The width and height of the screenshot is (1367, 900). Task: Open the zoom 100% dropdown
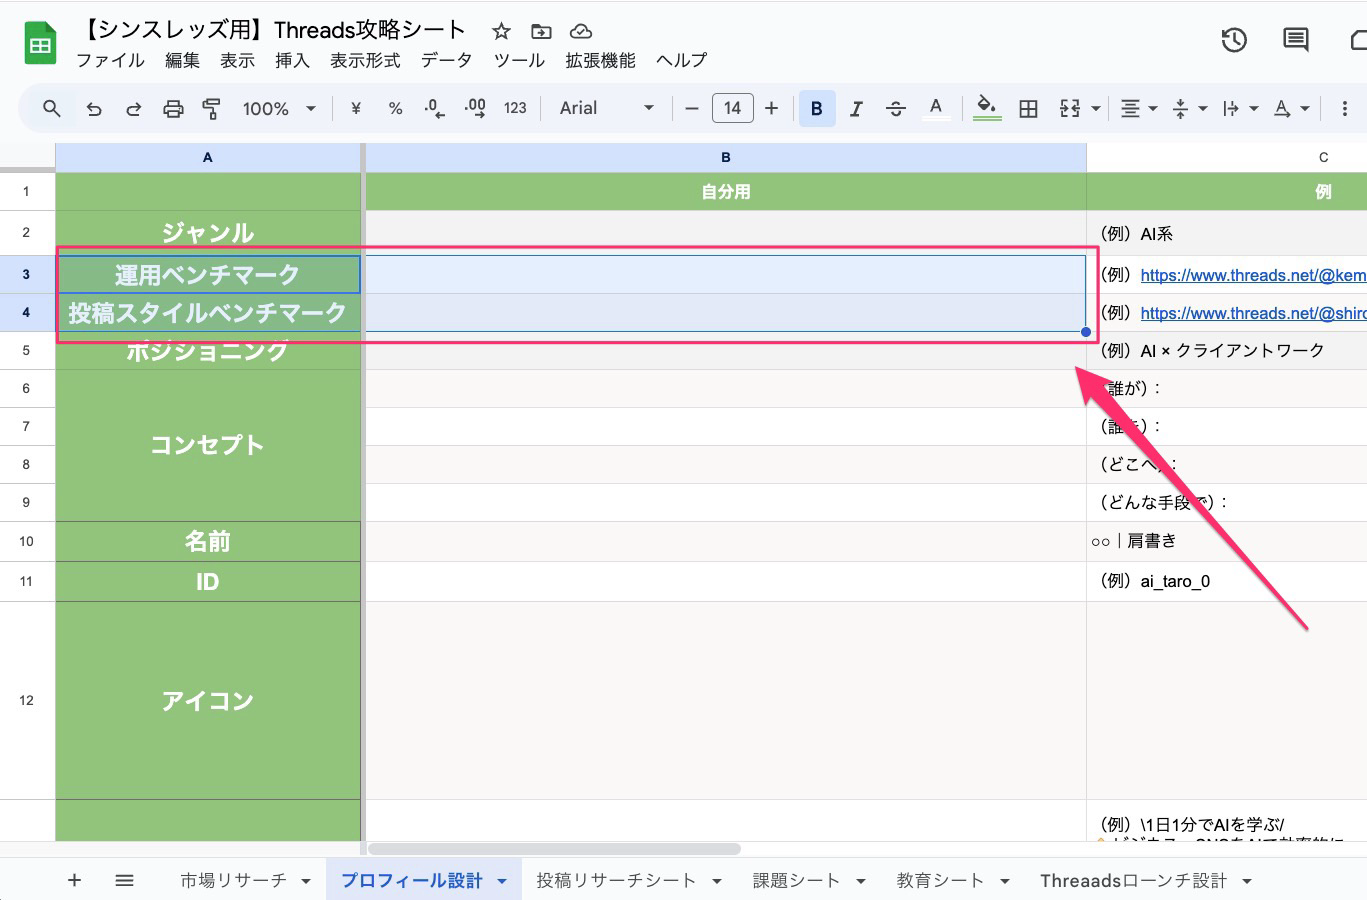(x=279, y=109)
